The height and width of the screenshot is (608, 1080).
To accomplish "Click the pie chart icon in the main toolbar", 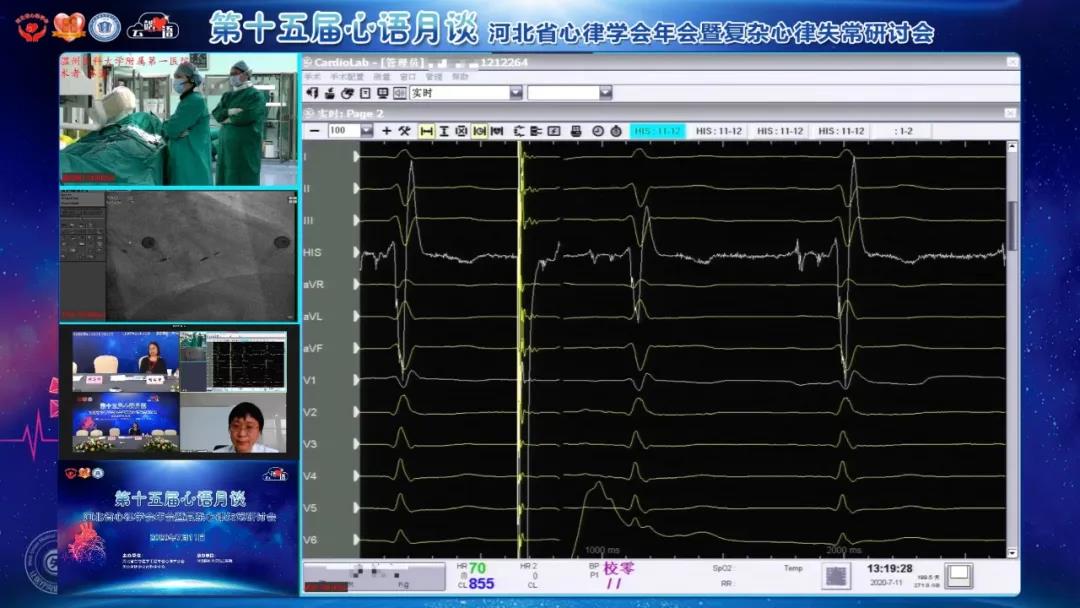I will pyautogui.click(x=348, y=93).
